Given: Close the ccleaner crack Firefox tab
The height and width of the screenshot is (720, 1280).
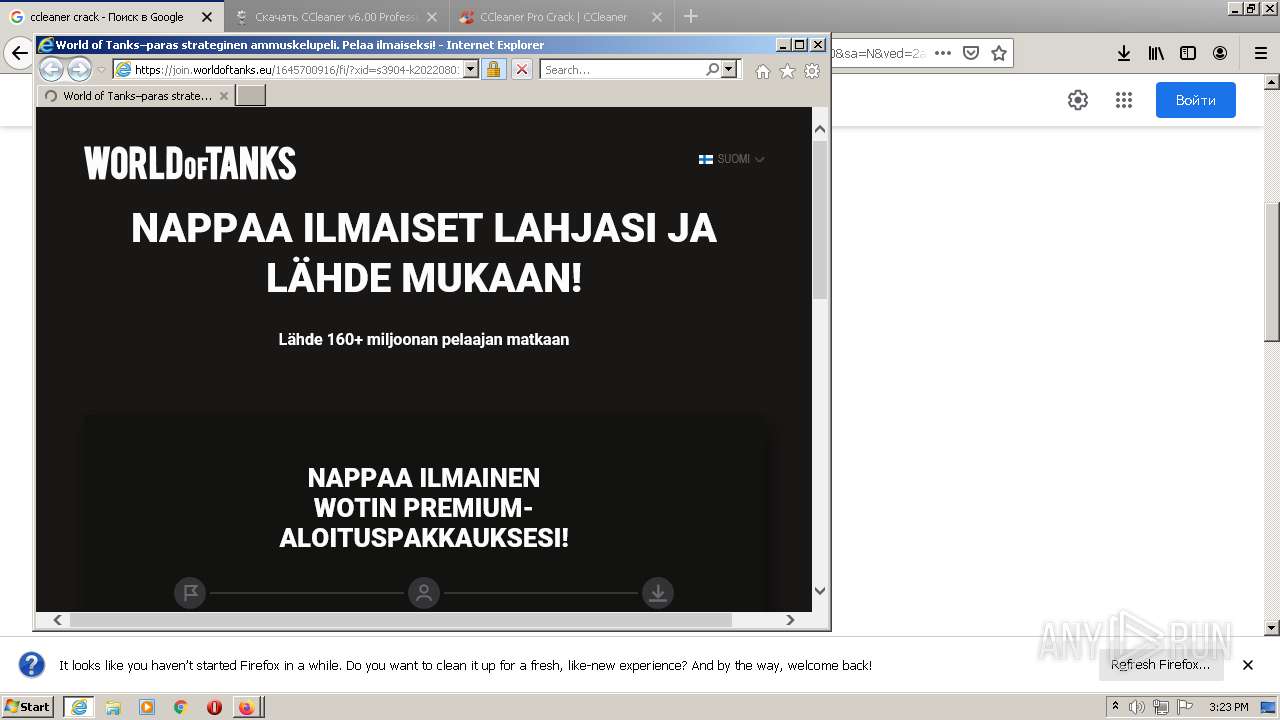Looking at the screenshot, I should (x=207, y=17).
